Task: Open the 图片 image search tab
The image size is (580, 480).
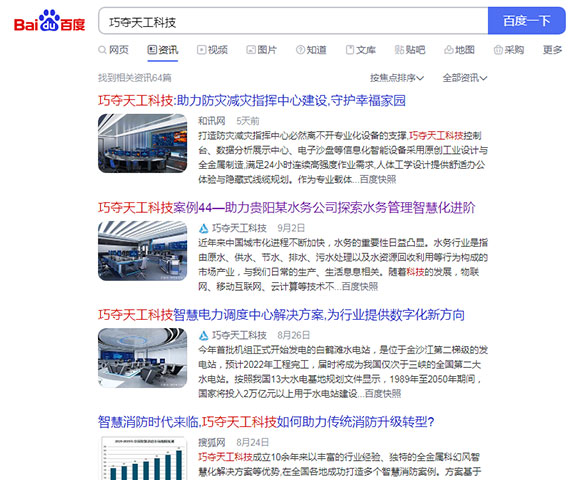Action: [262, 50]
